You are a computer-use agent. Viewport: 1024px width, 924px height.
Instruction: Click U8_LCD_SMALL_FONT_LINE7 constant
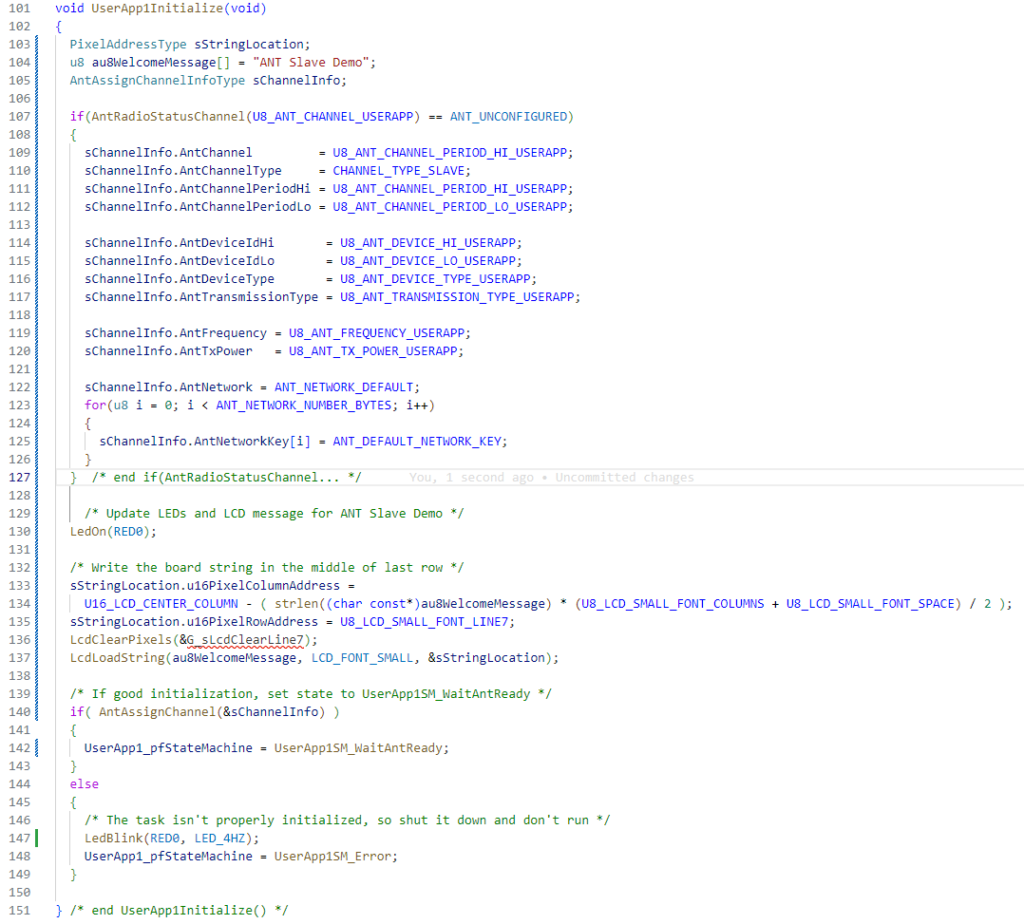424,622
